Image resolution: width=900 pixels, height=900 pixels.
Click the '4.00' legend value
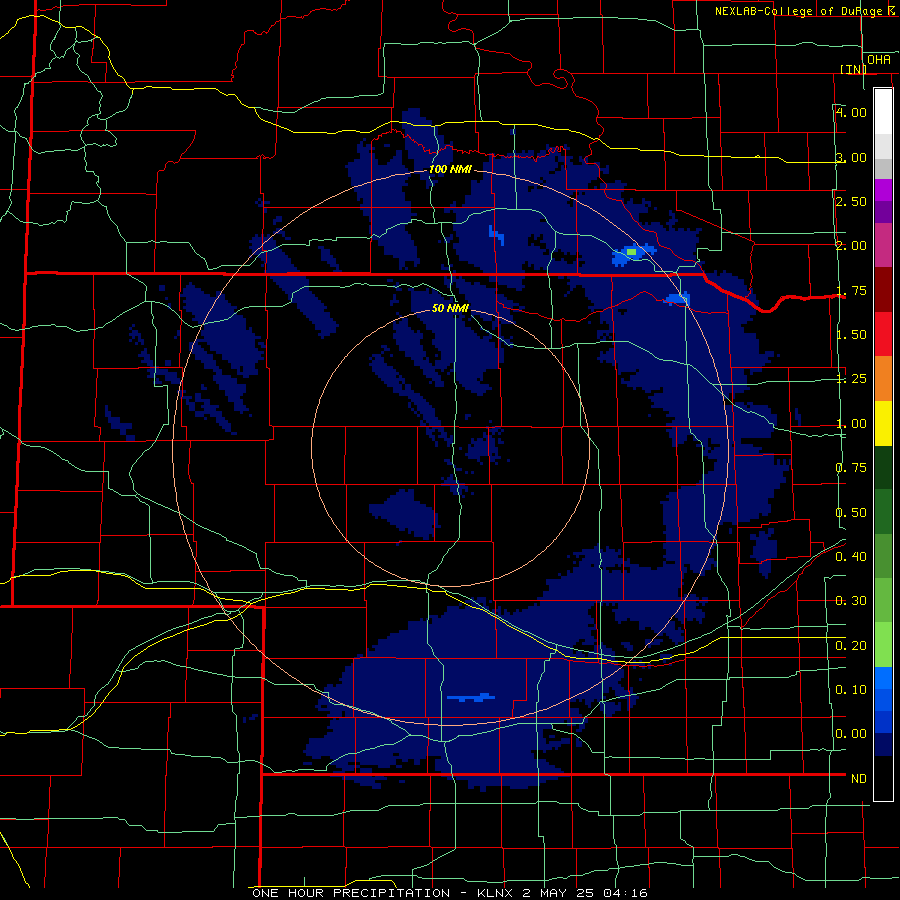pos(851,112)
